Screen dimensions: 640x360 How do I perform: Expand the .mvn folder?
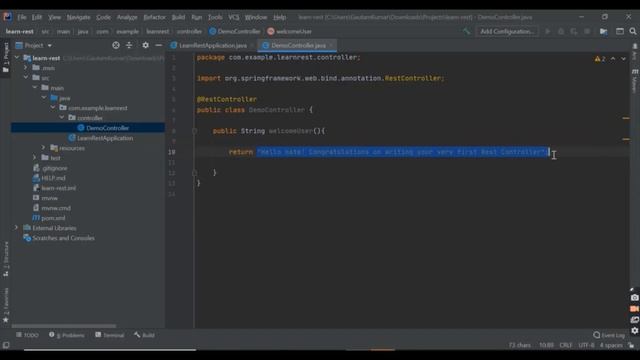click(26, 68)
